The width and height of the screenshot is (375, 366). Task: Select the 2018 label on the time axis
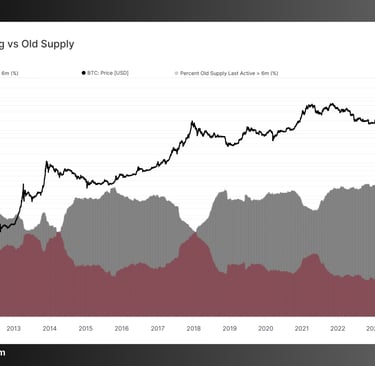193,329
